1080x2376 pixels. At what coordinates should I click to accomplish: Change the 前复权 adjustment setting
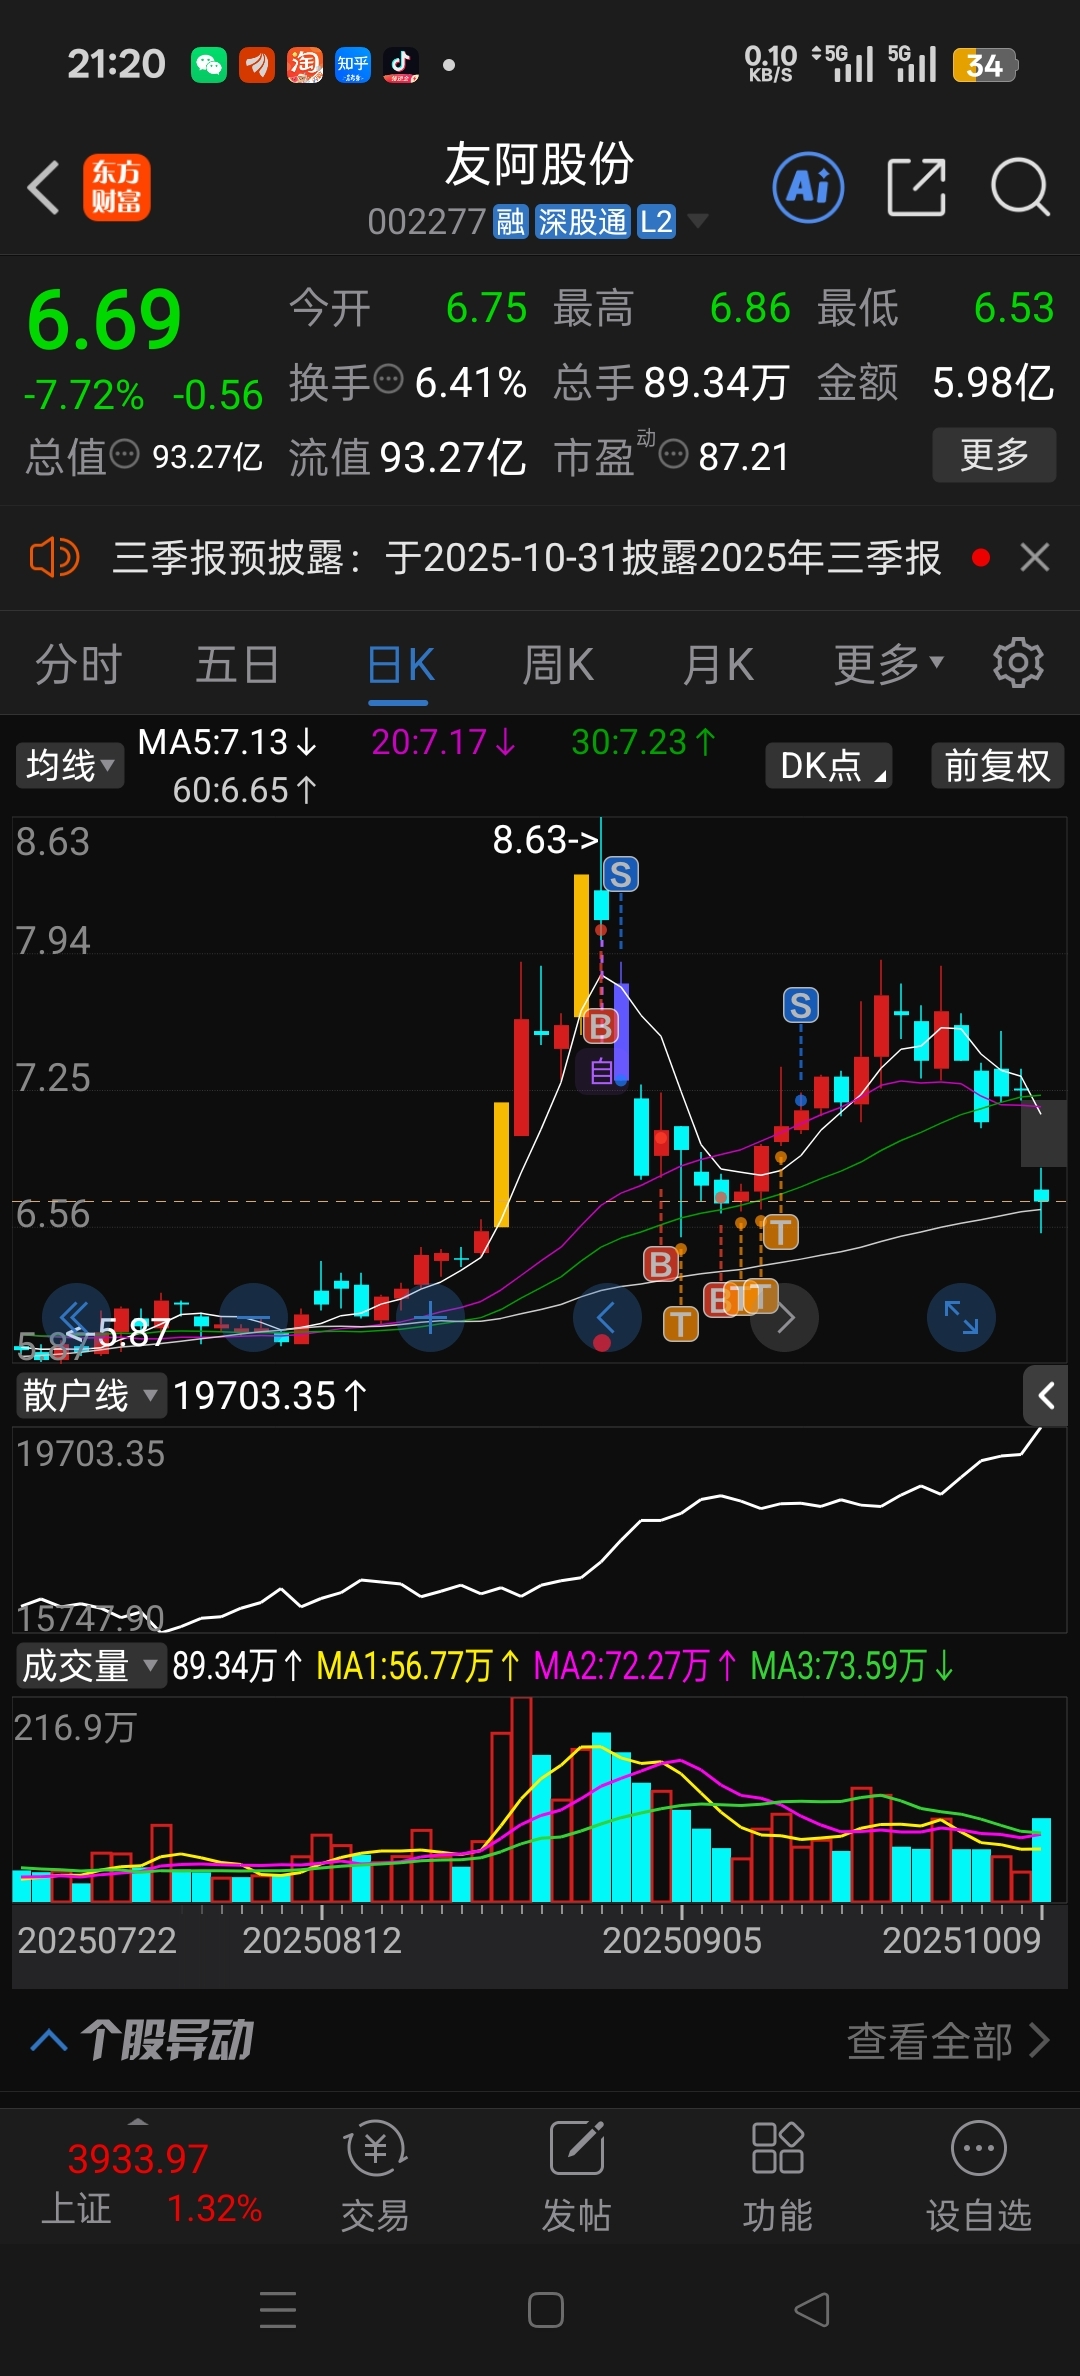pos(997,765)
